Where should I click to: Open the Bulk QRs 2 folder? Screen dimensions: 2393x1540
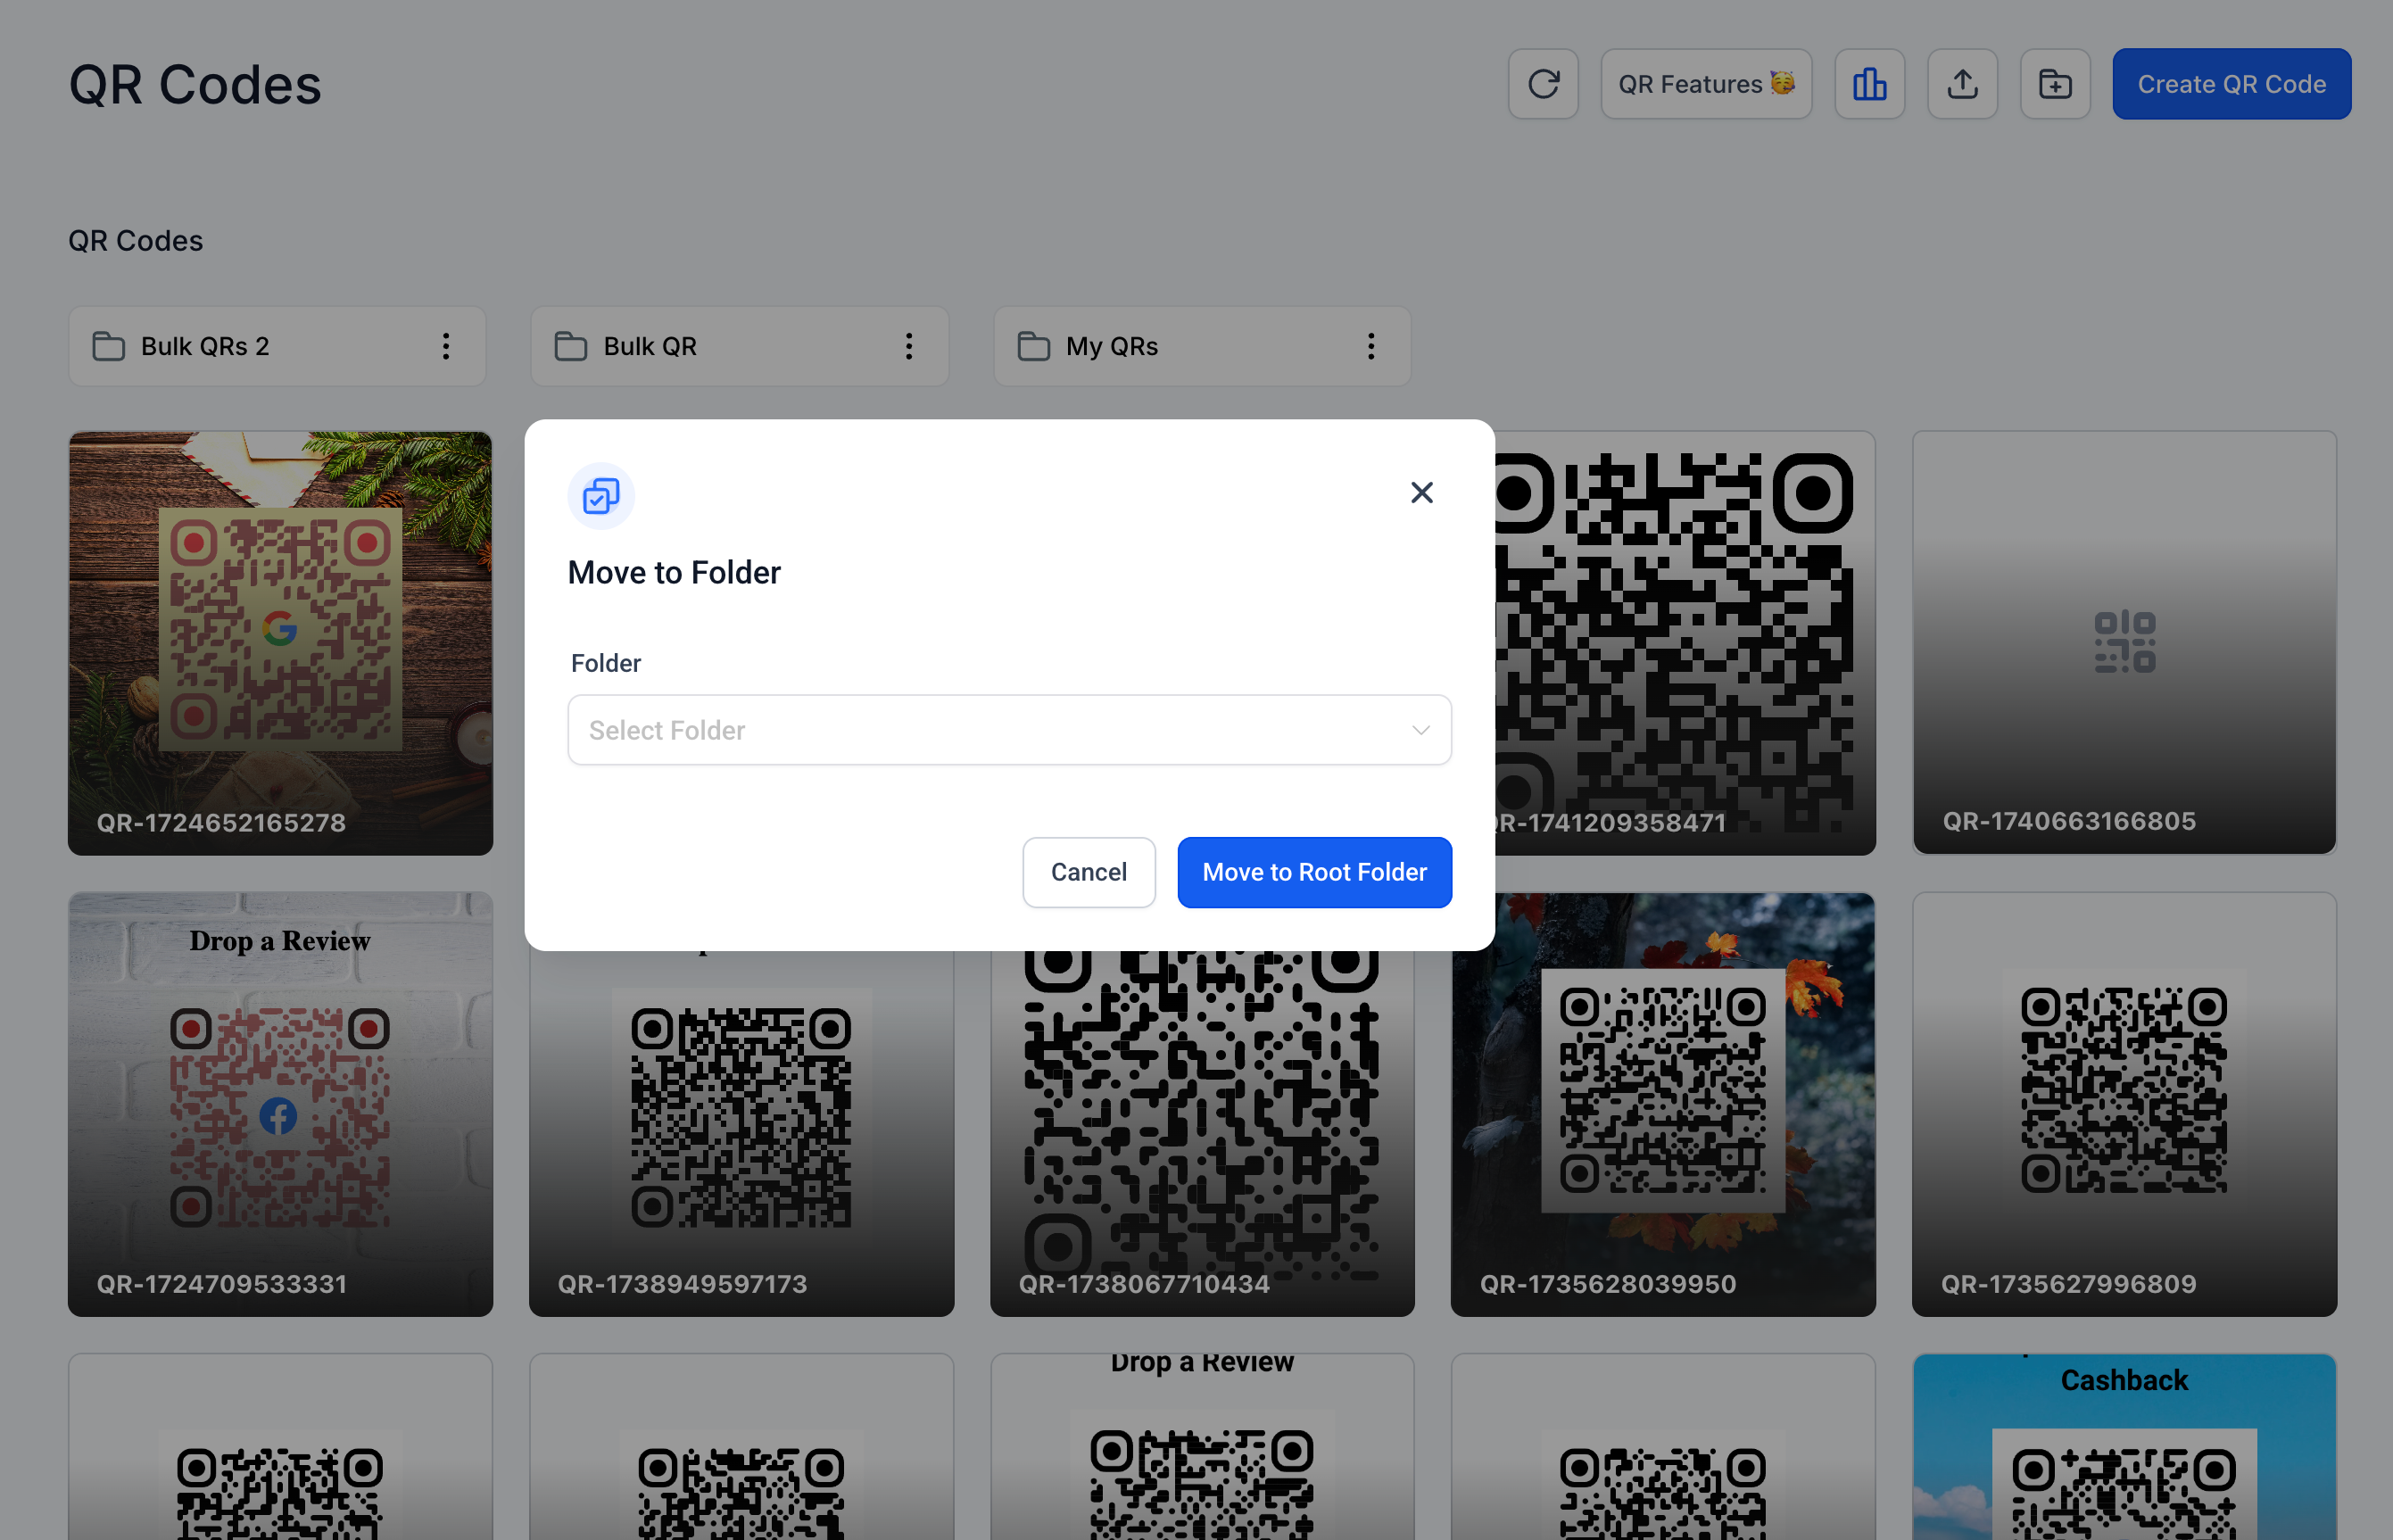click(205, 346)
